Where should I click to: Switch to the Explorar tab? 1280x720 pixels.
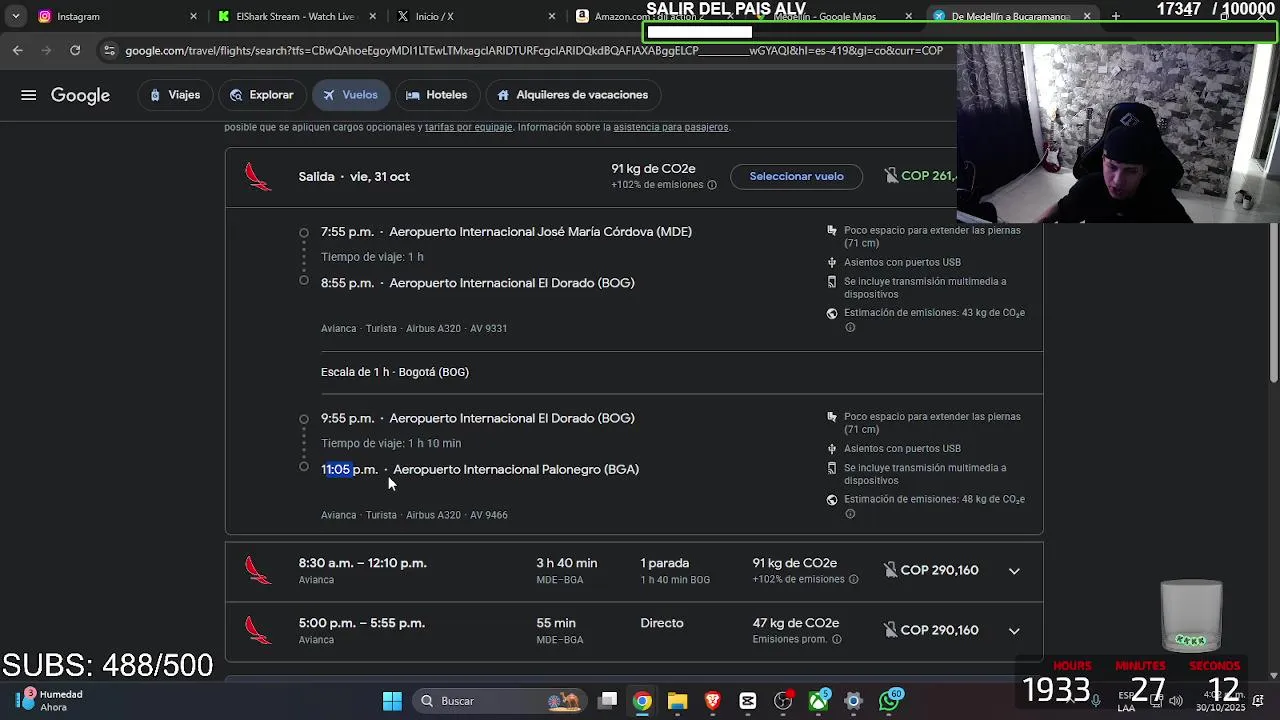coord(262,95)
